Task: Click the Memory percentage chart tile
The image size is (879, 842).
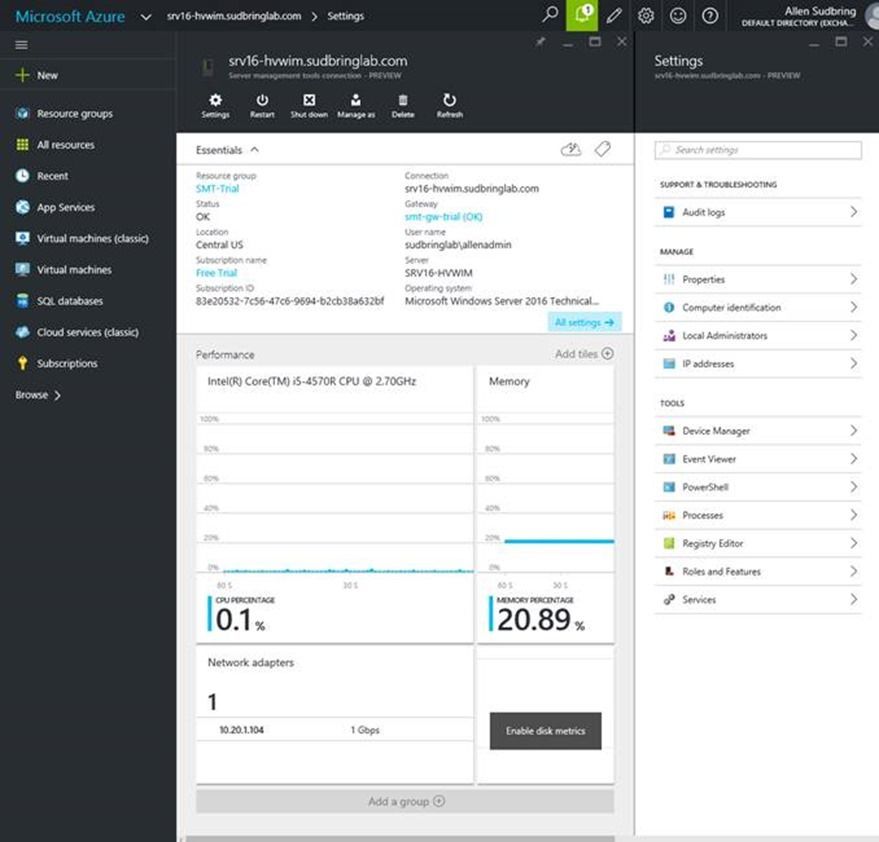Action: [546, 505]
